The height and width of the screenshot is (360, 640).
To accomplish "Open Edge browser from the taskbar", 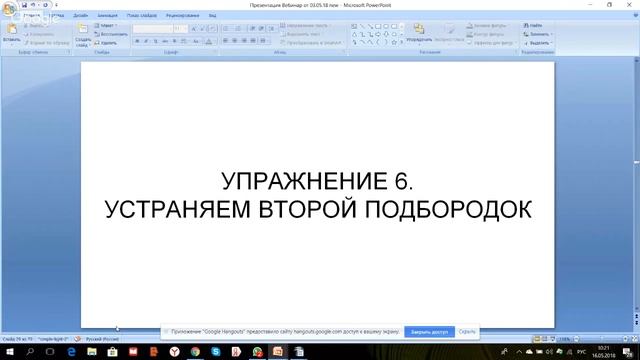I will click(71, 351).
